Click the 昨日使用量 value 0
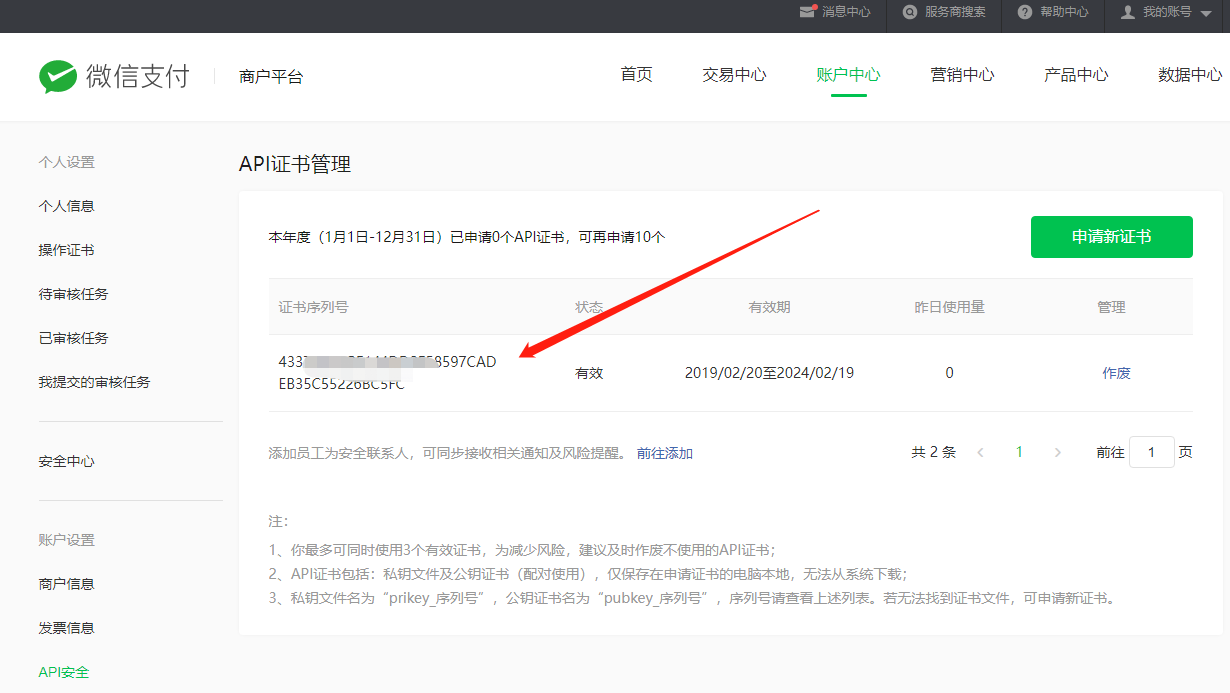 tap(949, 373)
